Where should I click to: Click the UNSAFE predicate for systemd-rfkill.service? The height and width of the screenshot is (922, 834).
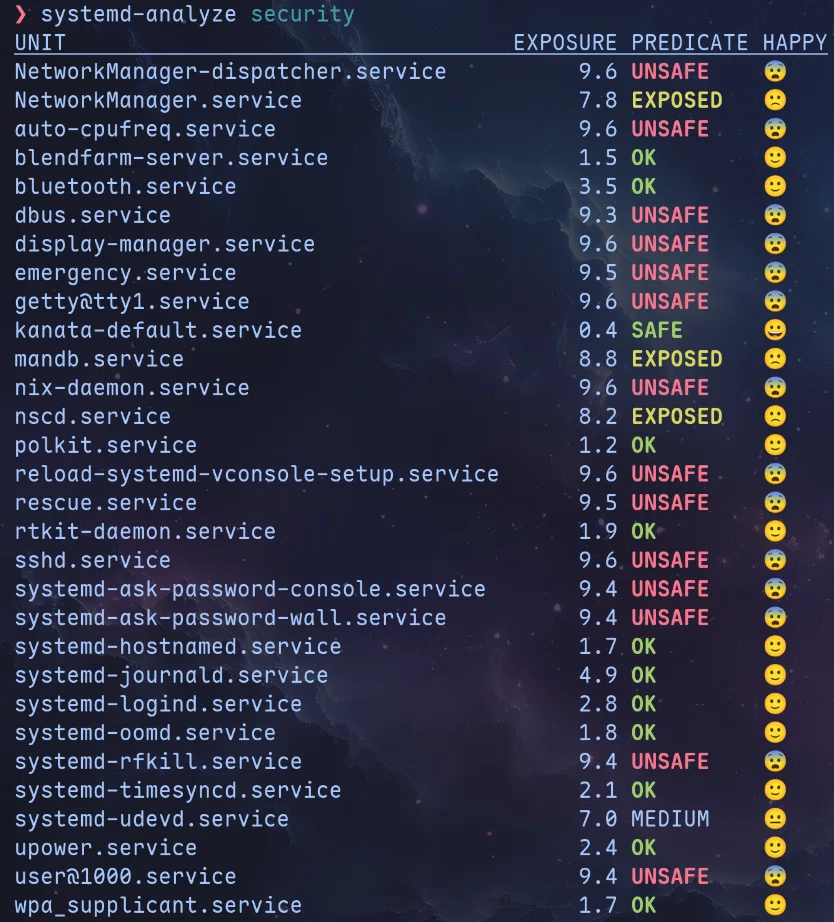point(670,762)
